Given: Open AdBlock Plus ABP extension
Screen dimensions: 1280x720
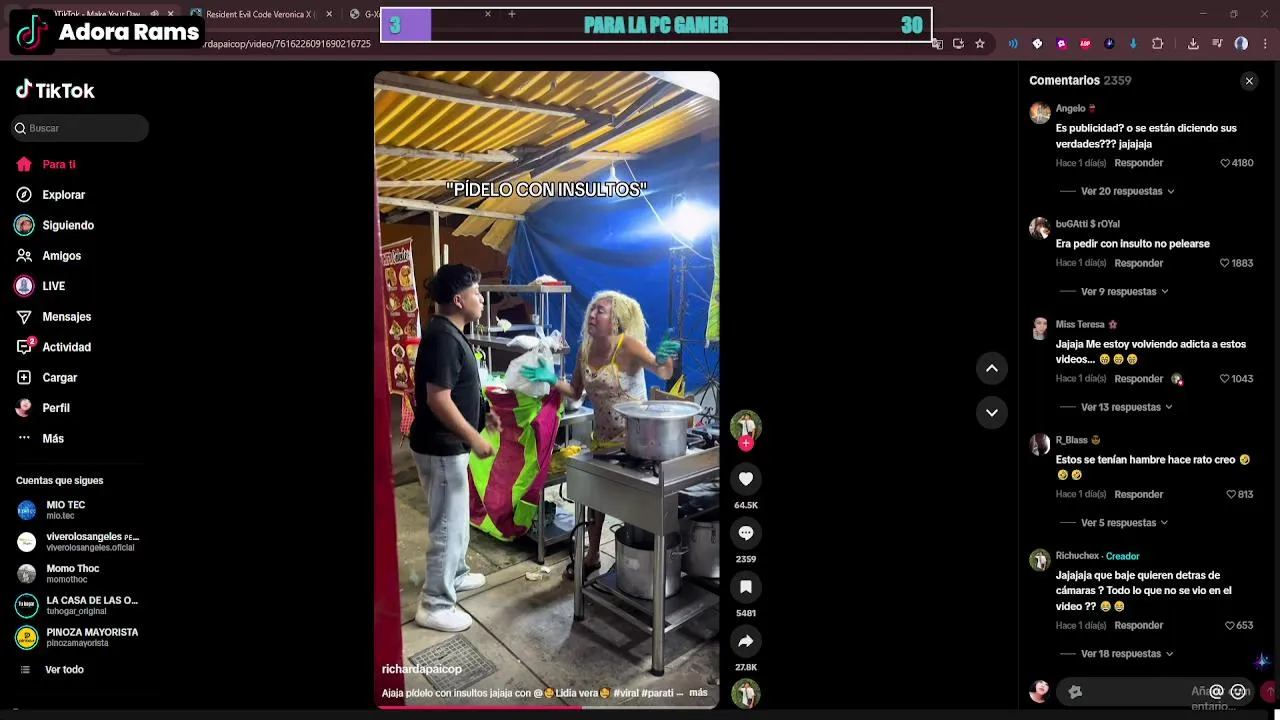Looking at the screenshot, I should [1085, 43].
